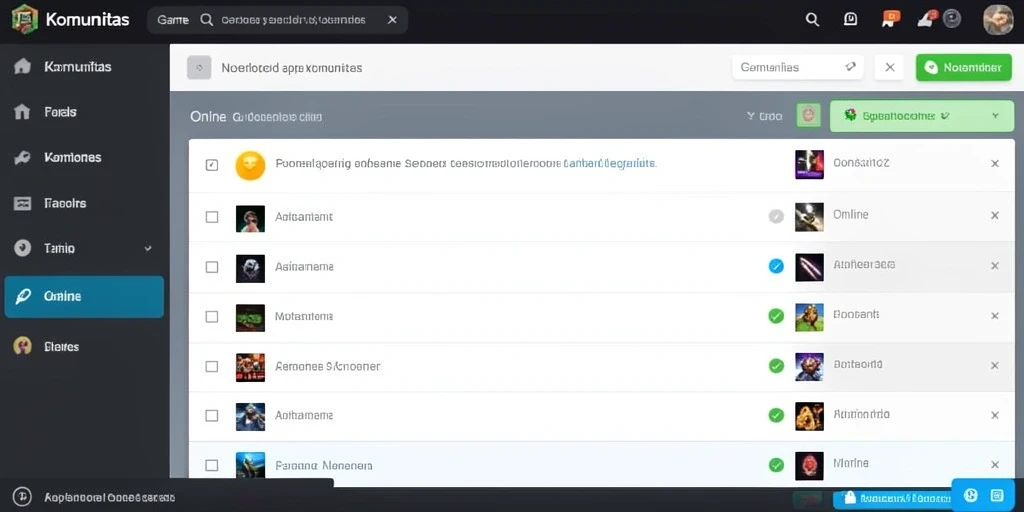Click the green button at top right

click(964, 67)
